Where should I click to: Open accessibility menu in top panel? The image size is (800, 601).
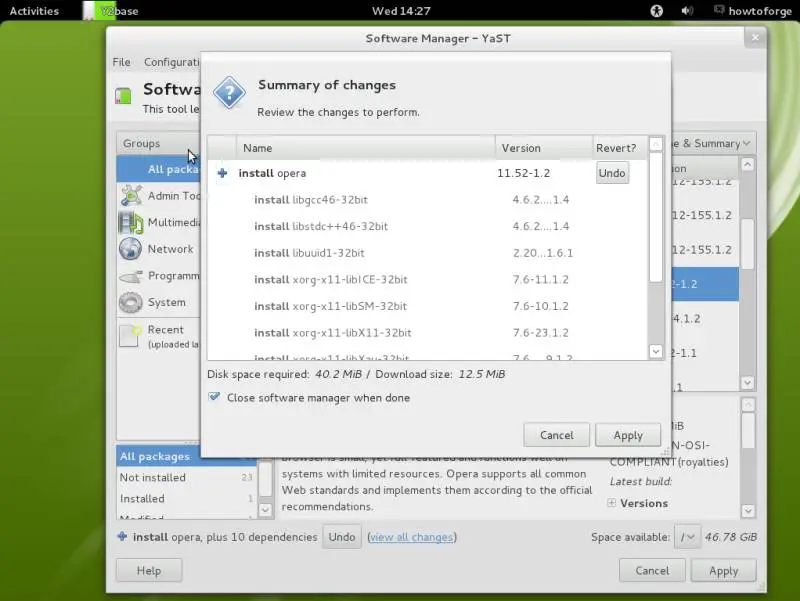pos(656,11)
